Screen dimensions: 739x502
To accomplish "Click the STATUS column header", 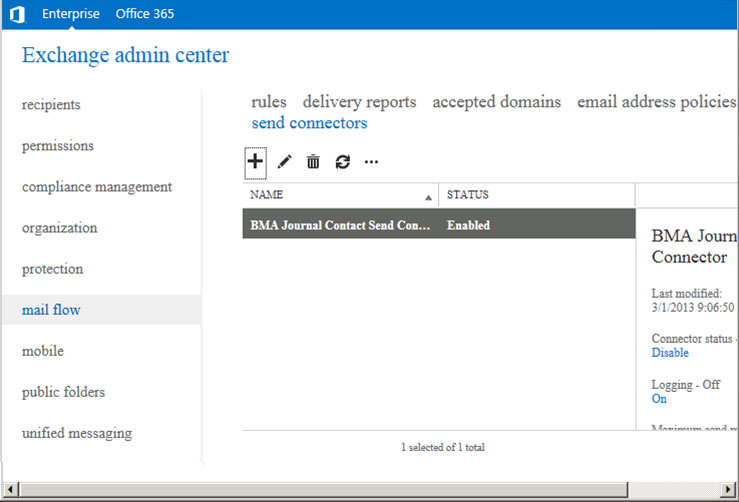I will click(537, 195).
